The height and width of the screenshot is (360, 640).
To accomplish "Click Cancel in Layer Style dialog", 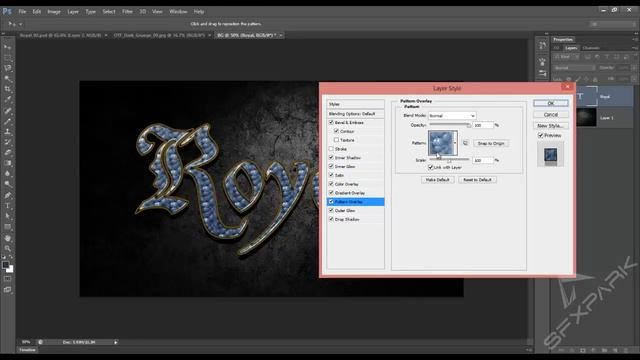I will 551,115.
